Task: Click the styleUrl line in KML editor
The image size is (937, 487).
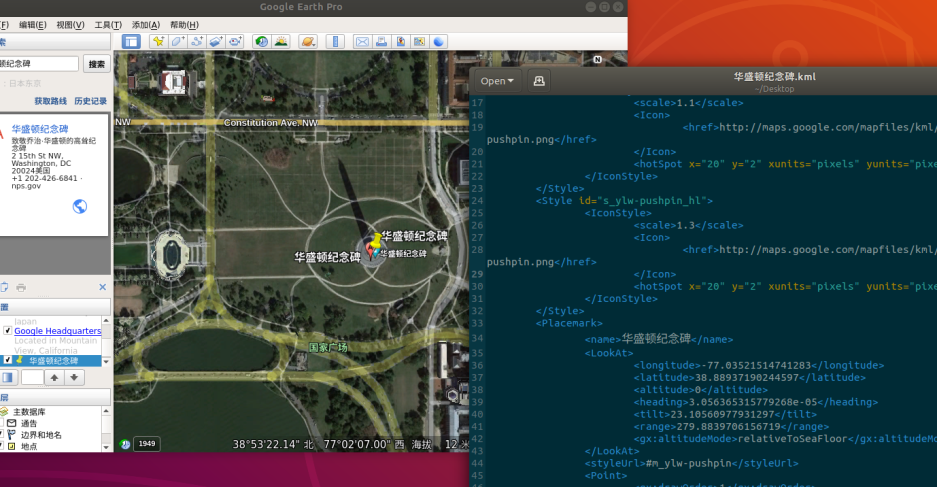Action: click(691, 463)
